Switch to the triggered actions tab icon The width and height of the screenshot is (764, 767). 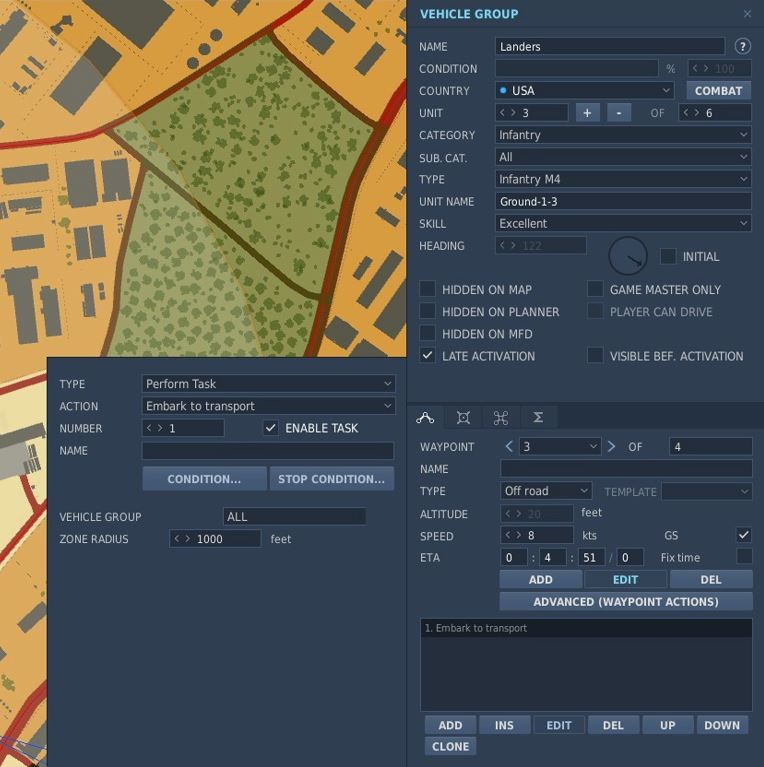click(463, 417)
